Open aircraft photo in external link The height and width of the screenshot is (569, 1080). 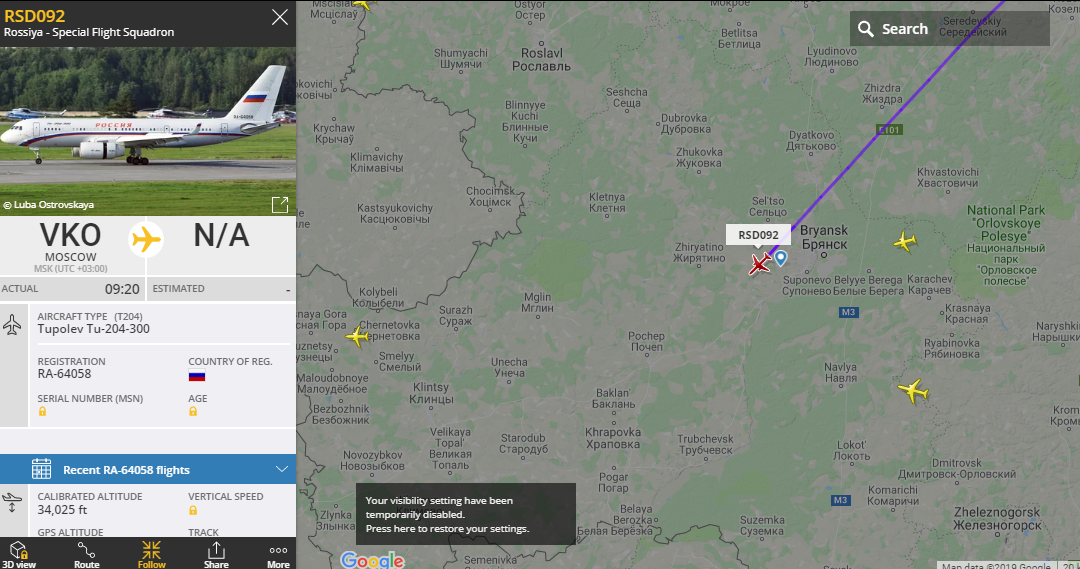click(x=280, y=205)
